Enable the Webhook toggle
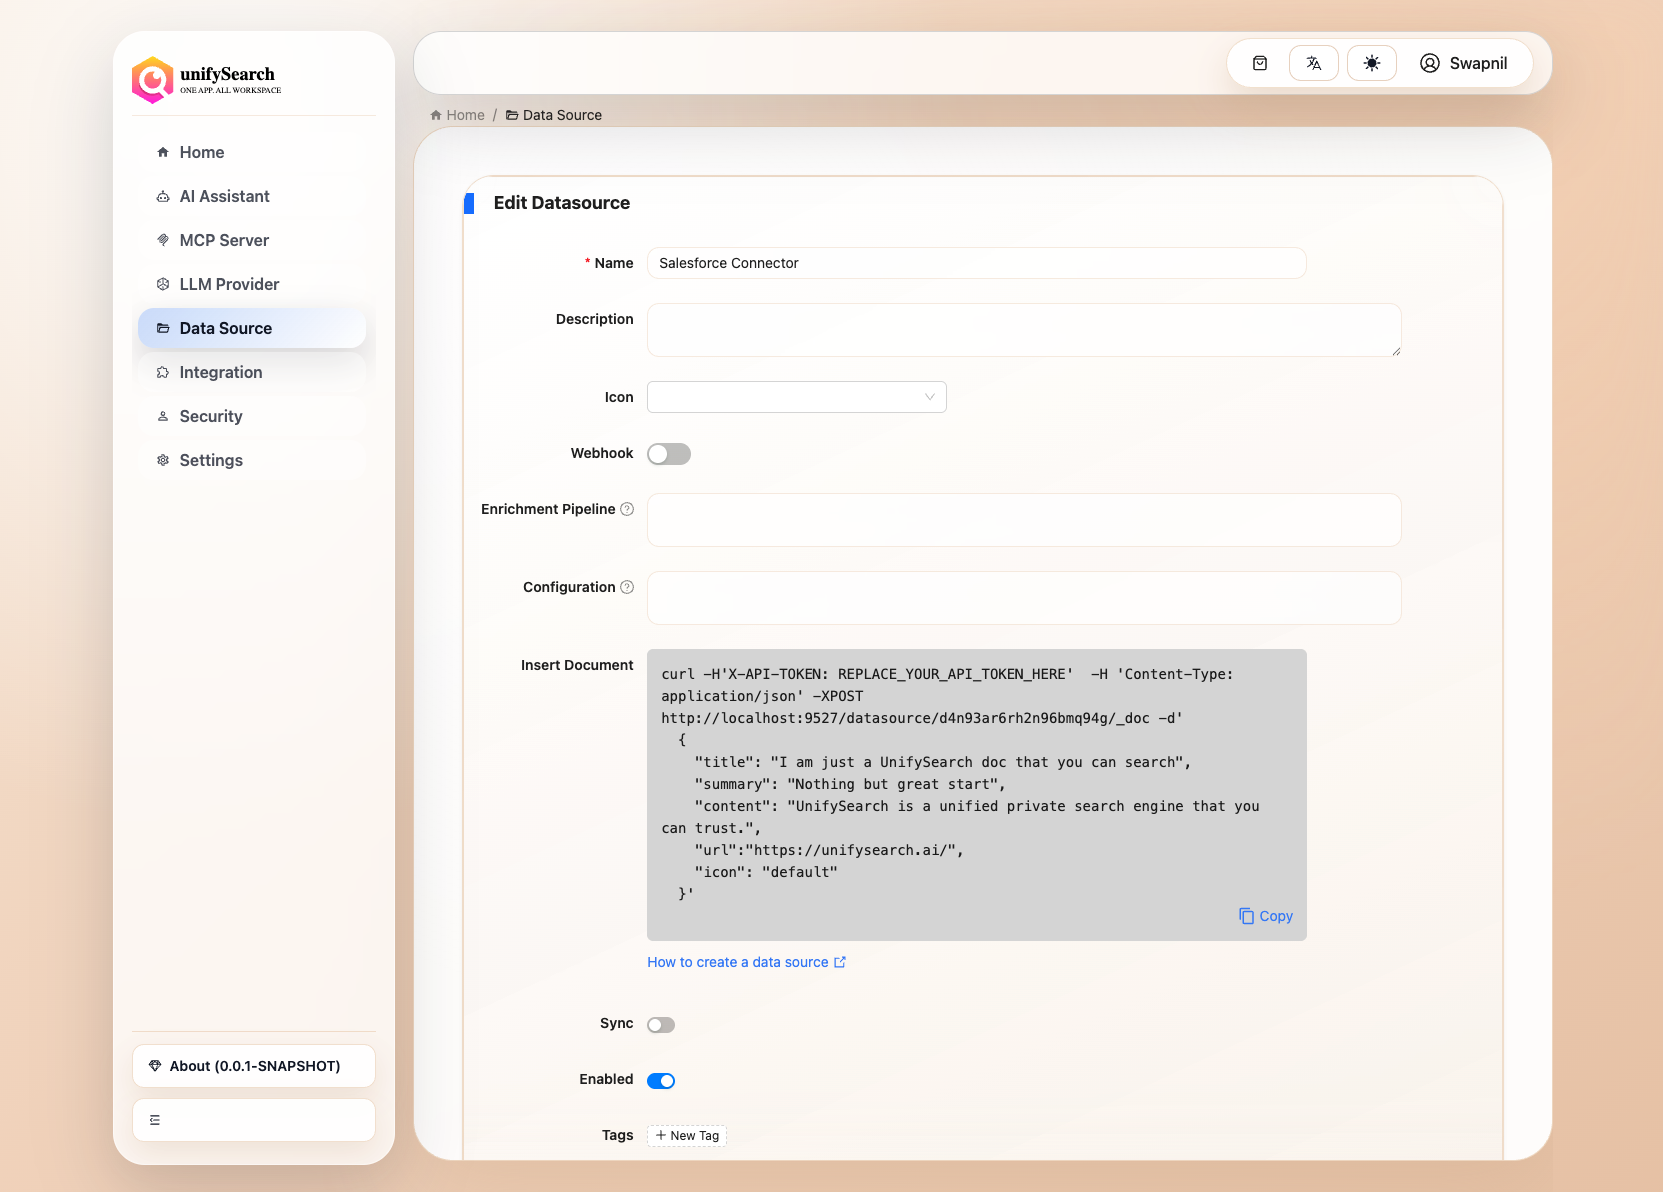 click(668, 453)
